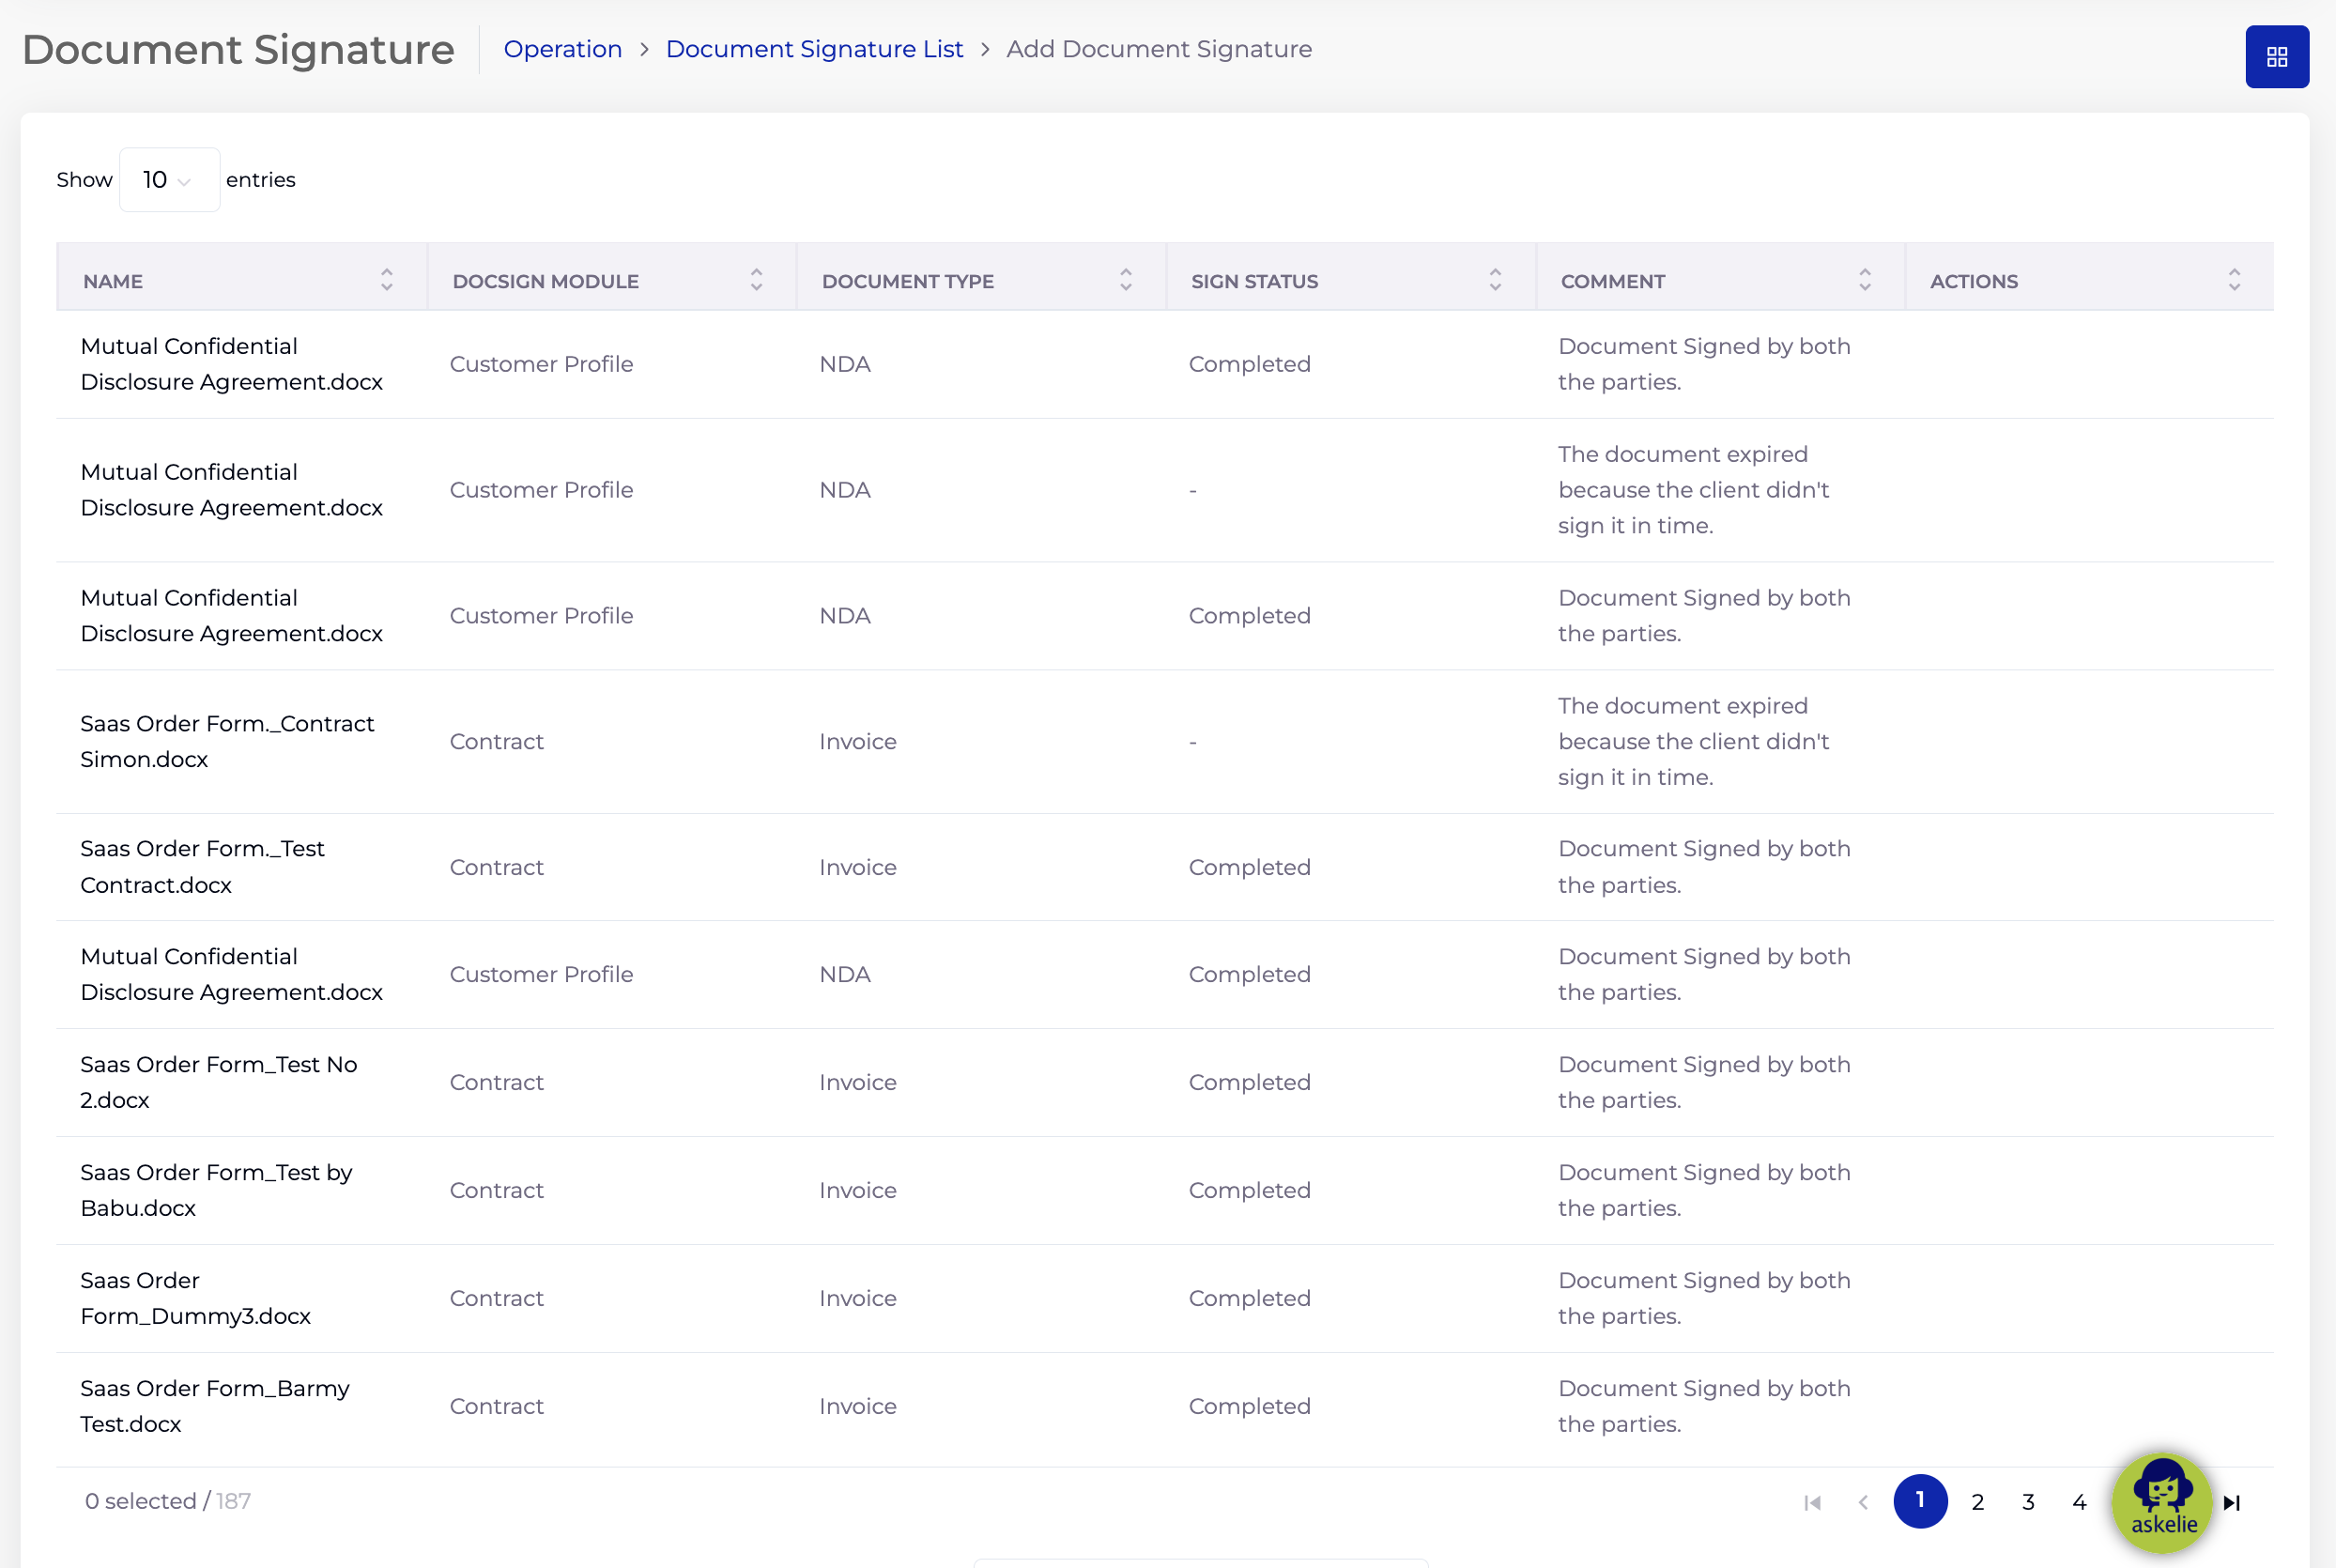Image resolution: width=2336 pixels, height=1568 pixels.
Task: Sort by Actions column arrows
Action: point(2234,280)
